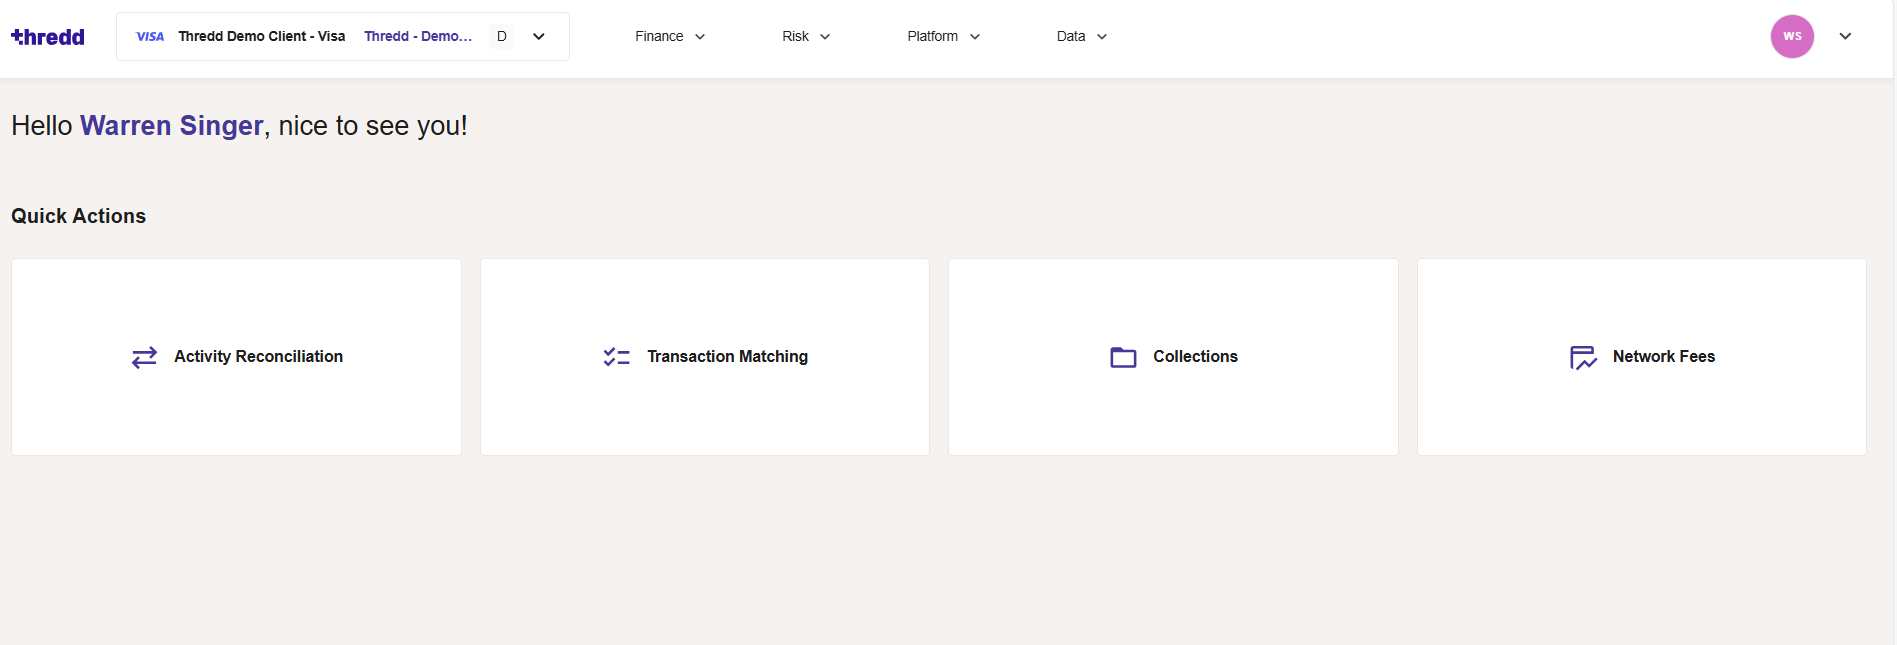
Task: Click the Network Fees chart icon
Action: (x=1584, y=357)
